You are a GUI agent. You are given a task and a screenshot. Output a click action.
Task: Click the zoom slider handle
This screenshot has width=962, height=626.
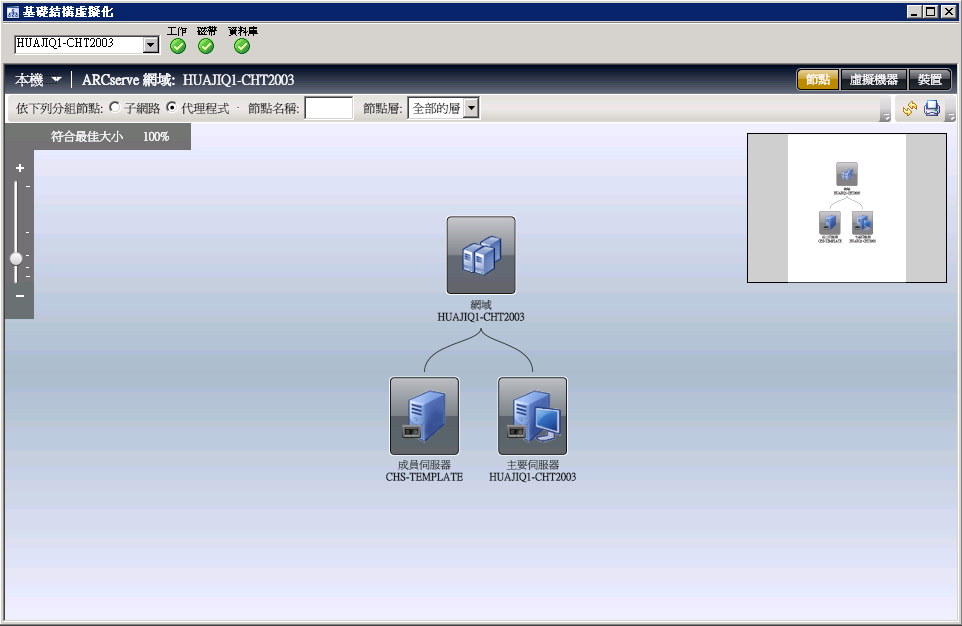point(16,258)
